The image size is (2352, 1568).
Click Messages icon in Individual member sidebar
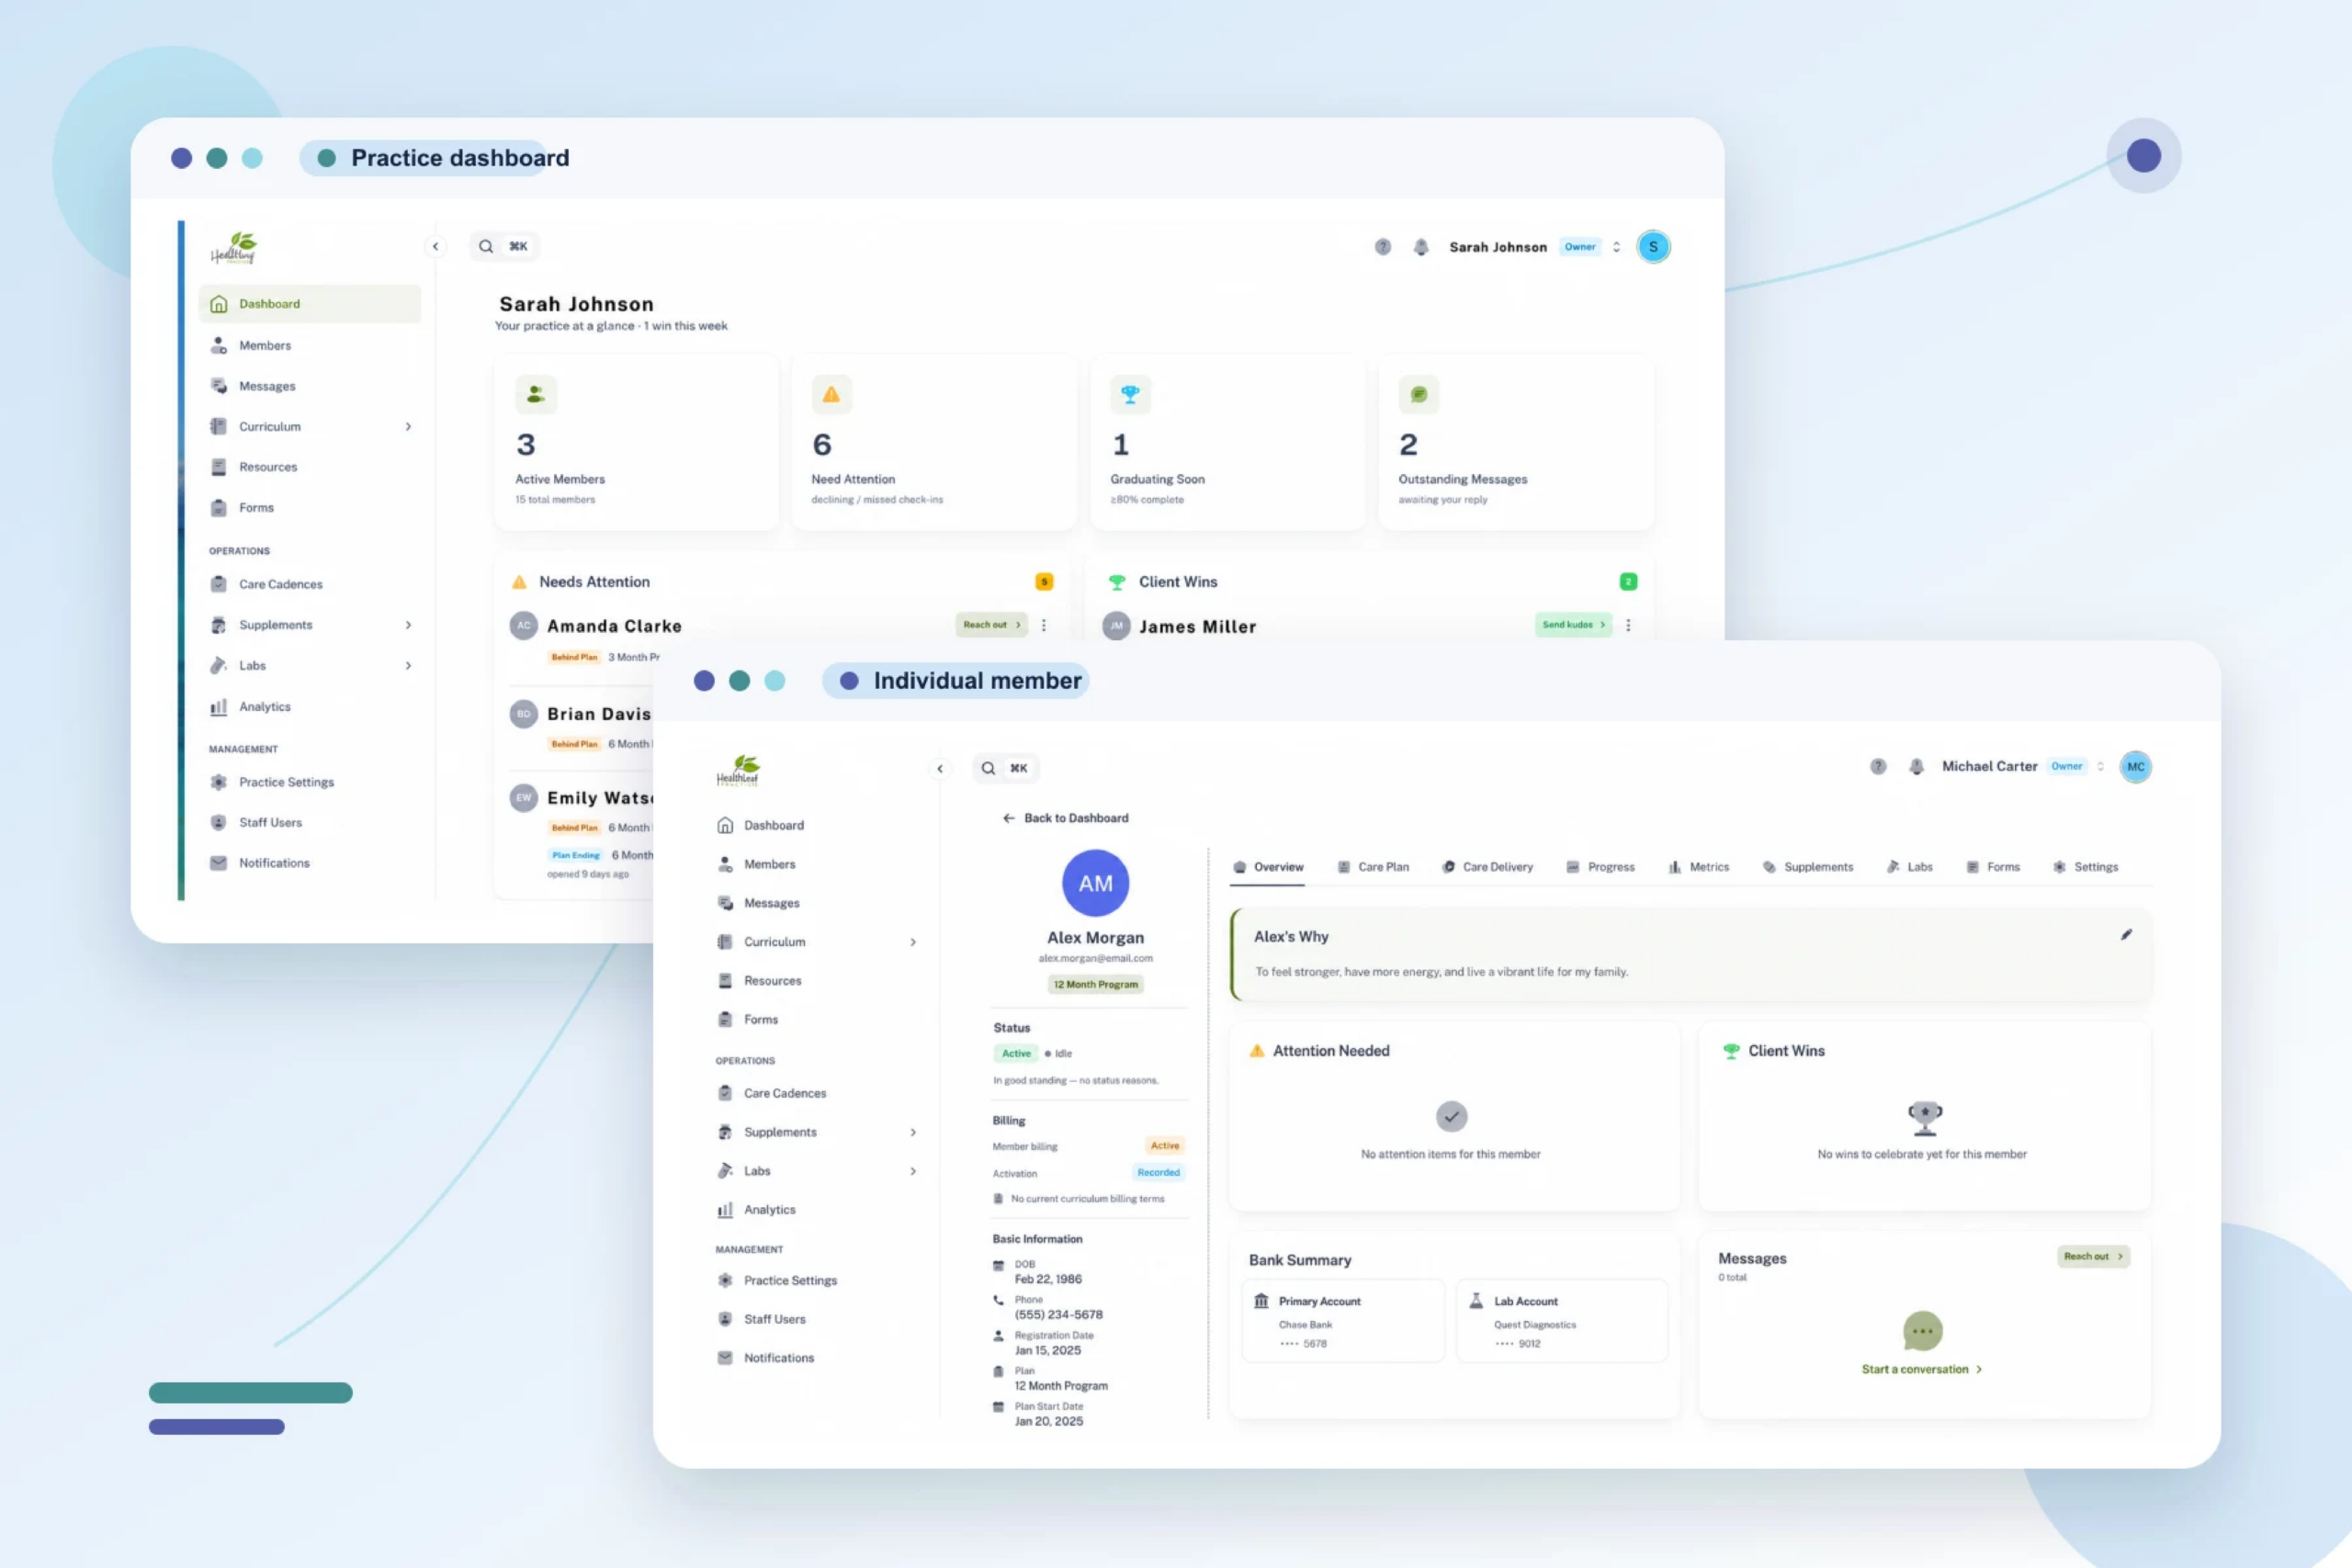(725, 904)
